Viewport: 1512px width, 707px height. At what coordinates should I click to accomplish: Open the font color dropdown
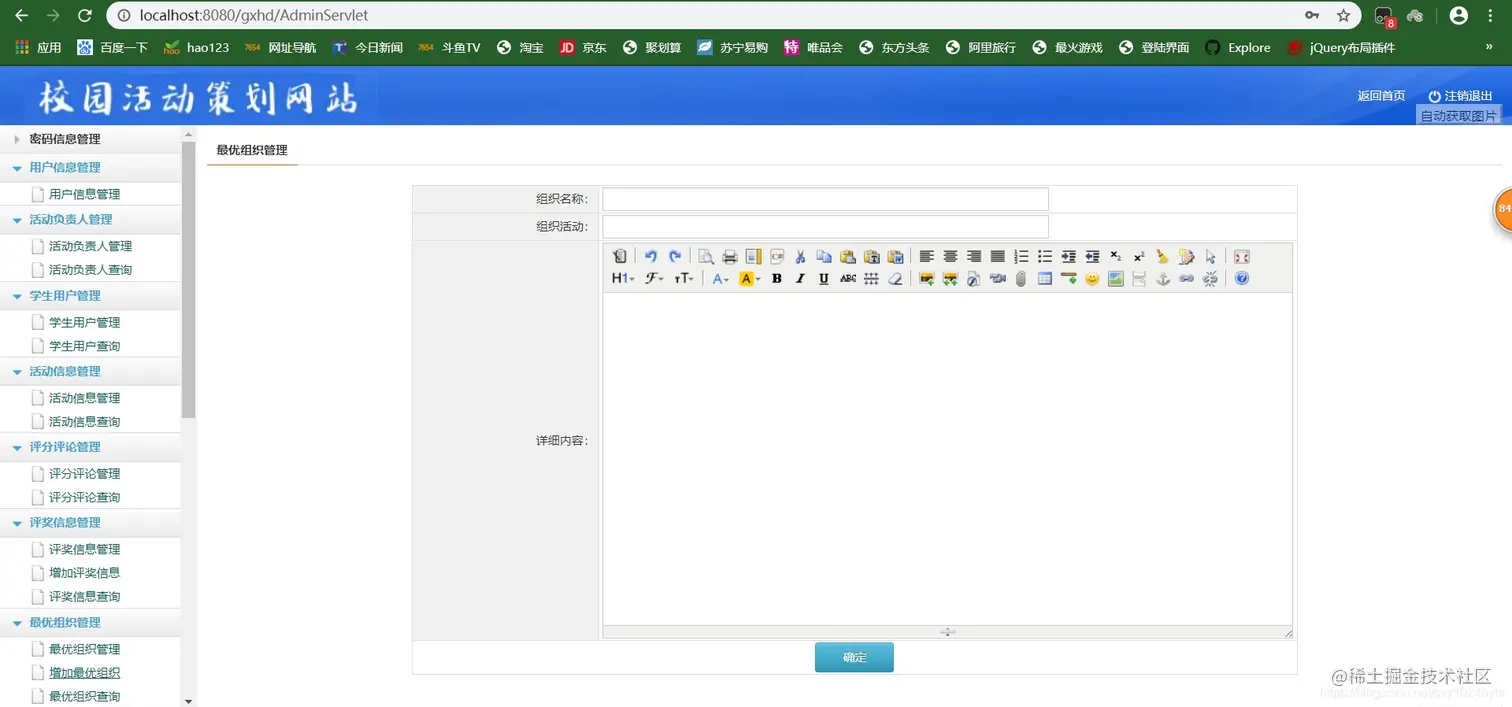point(719,278)
